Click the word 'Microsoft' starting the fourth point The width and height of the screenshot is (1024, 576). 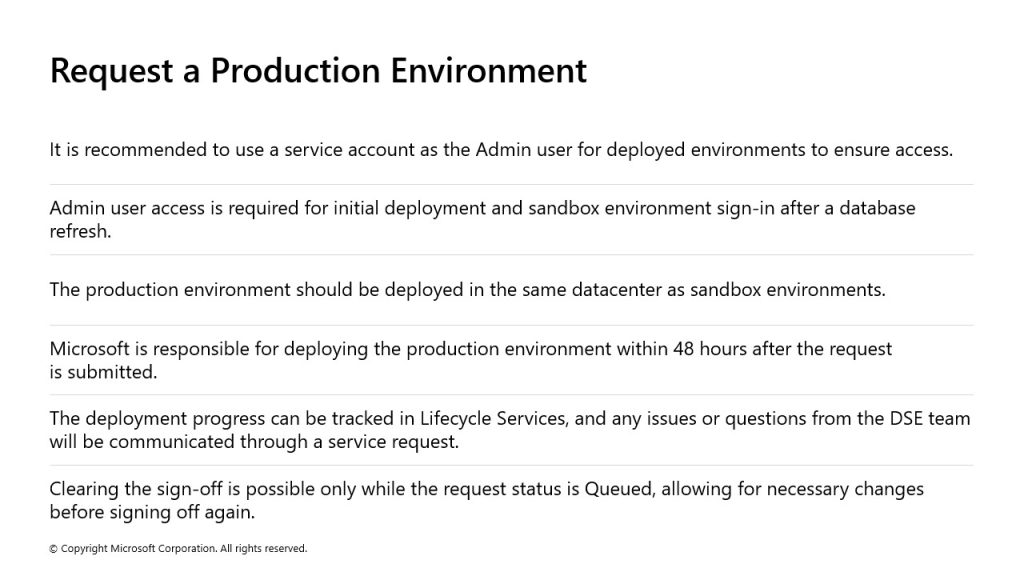coord(89,349)
